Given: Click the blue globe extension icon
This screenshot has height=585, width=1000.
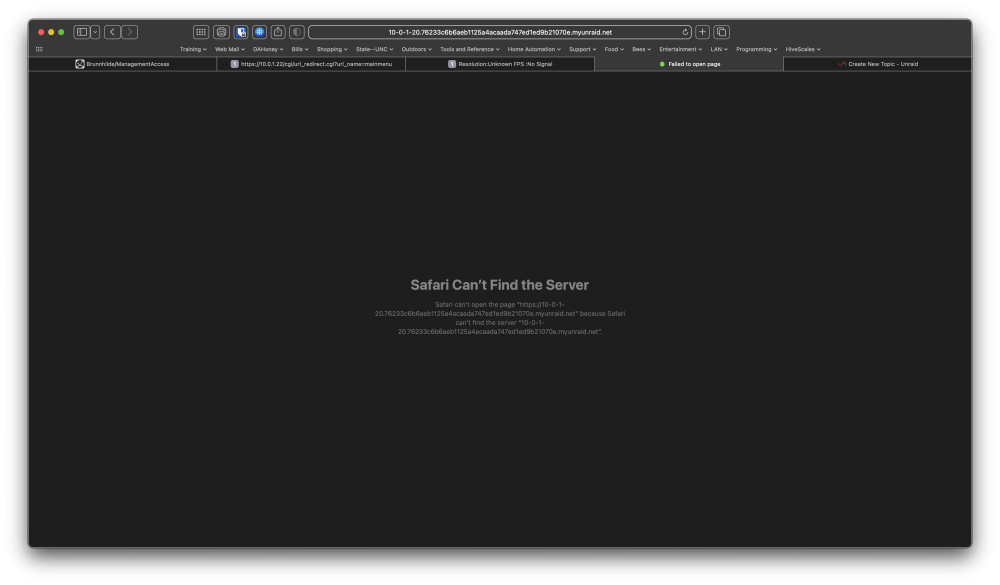Looking at the screenshot, I should coord(260,32).
